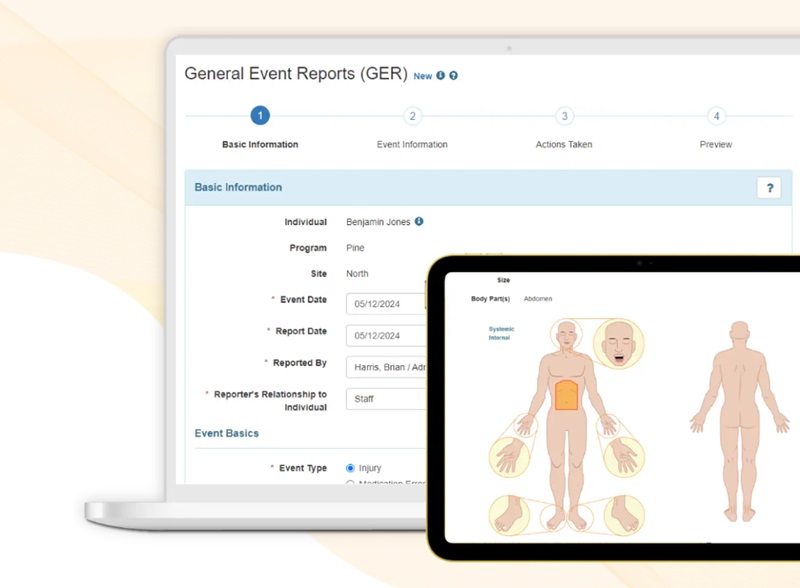Viewport: 800px width, 588px height.
Task: Click the back view body figure
Action: [x=739, y=420]
